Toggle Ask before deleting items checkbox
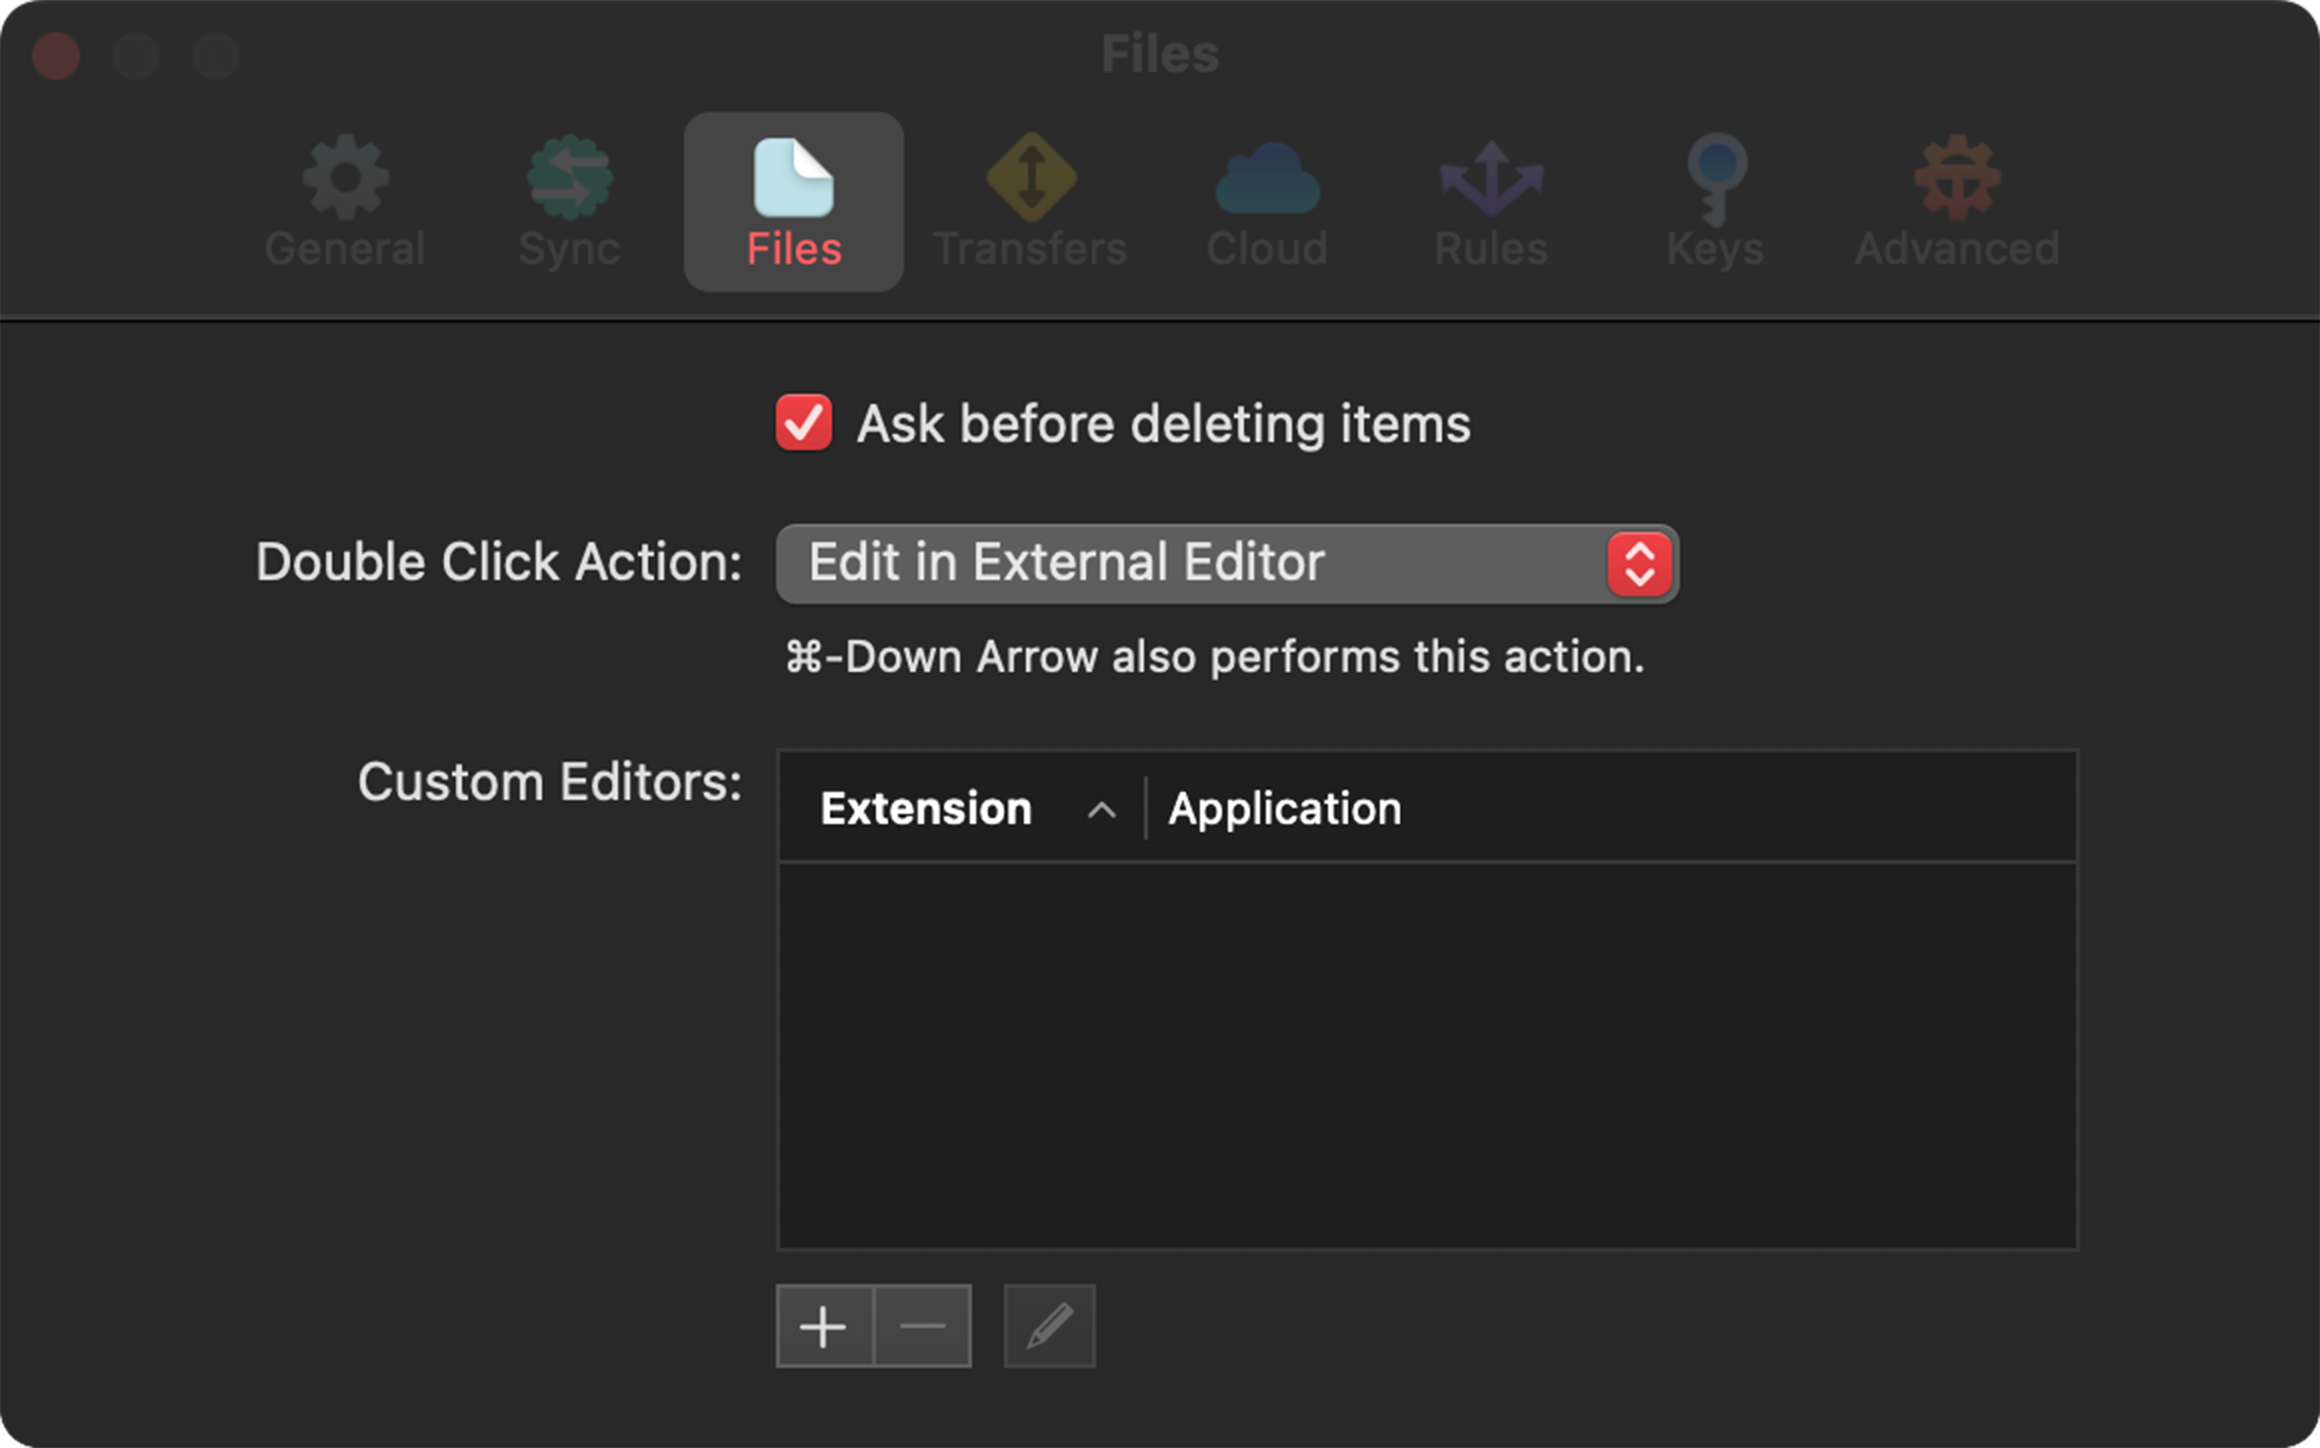This screenshot has height=1448, width=2320. pos(804,423)
